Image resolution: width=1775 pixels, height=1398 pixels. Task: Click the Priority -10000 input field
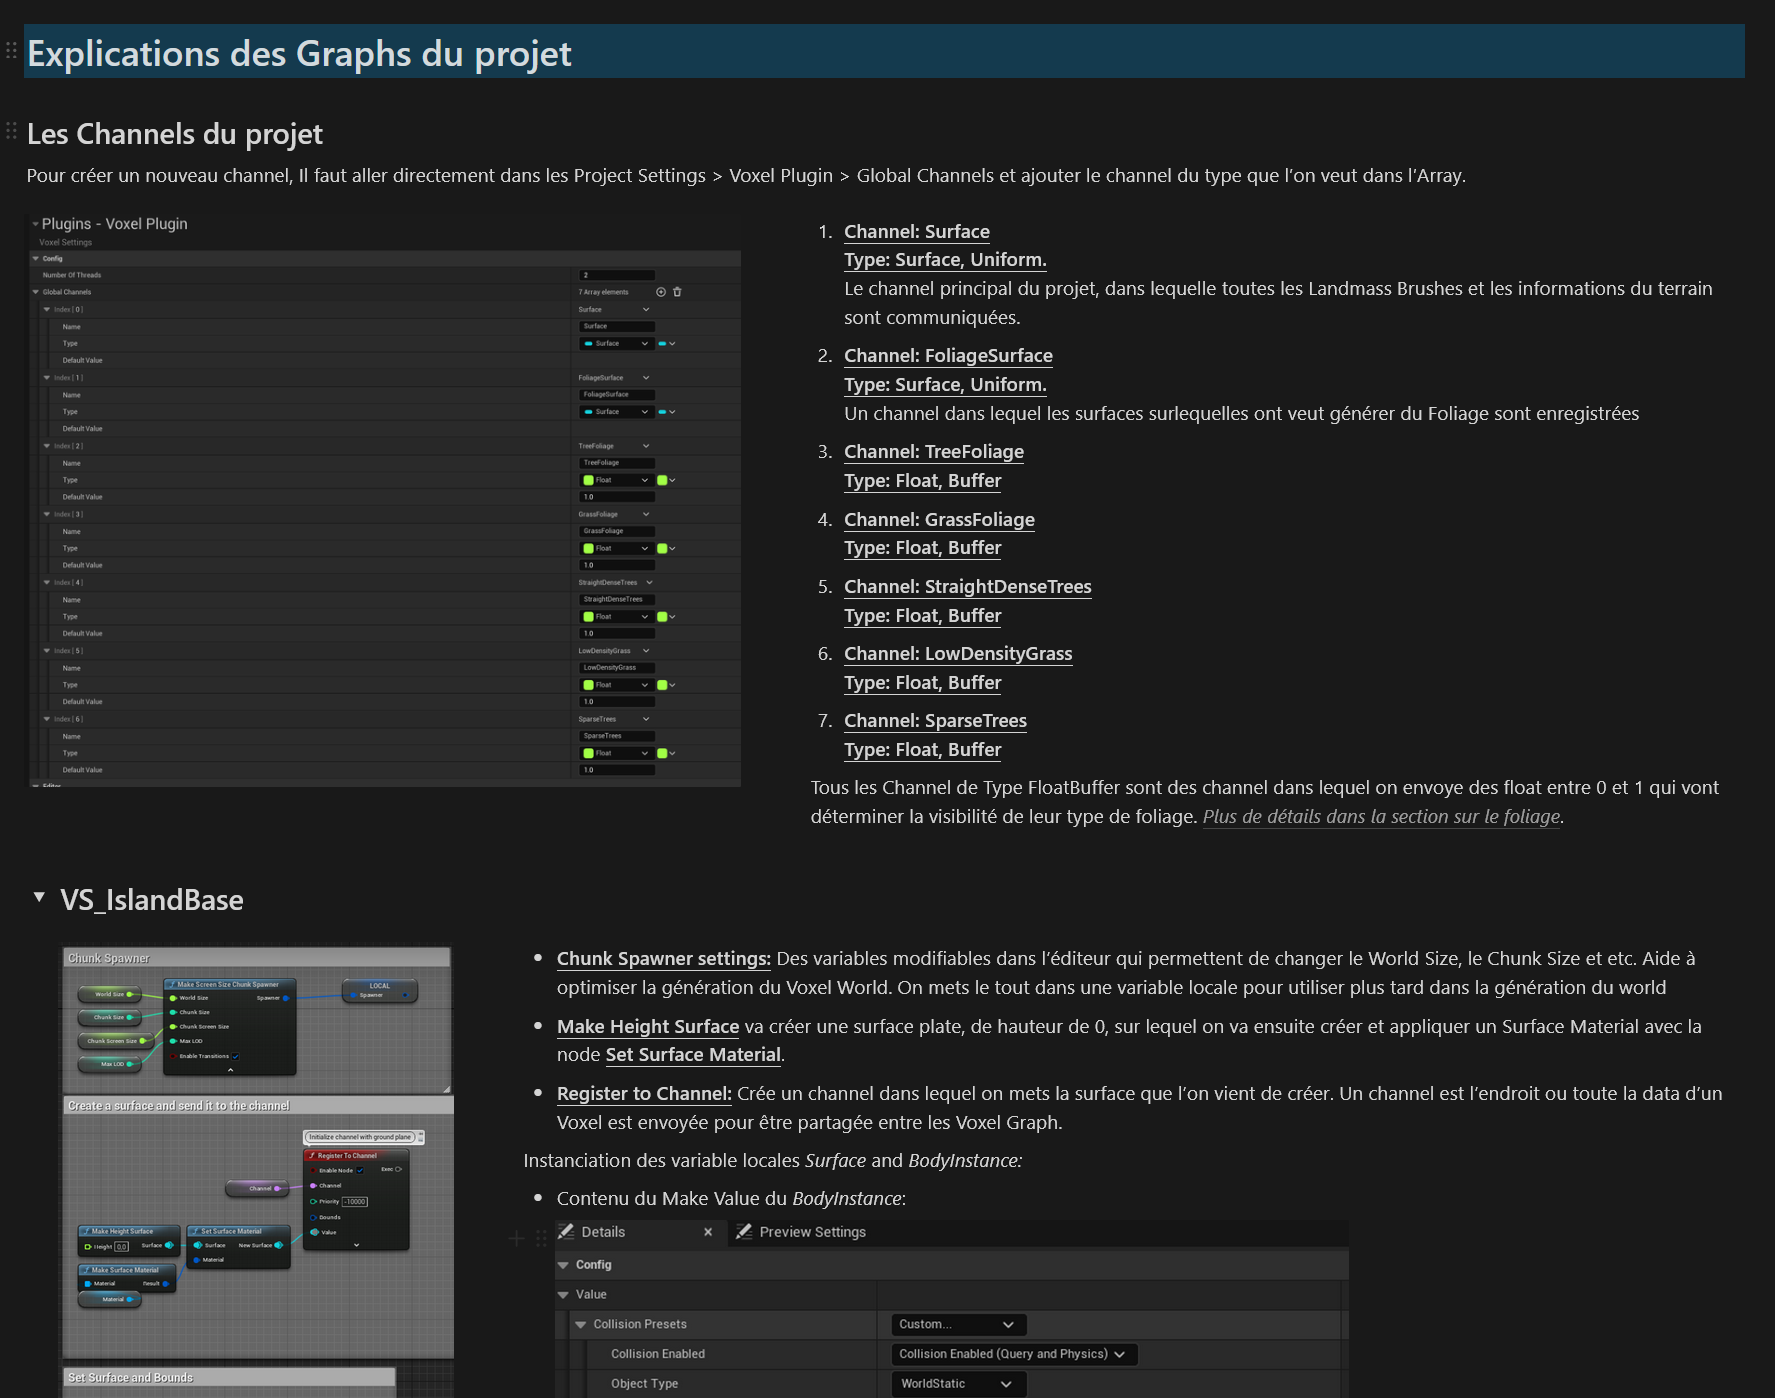[x=355, y=1201]
